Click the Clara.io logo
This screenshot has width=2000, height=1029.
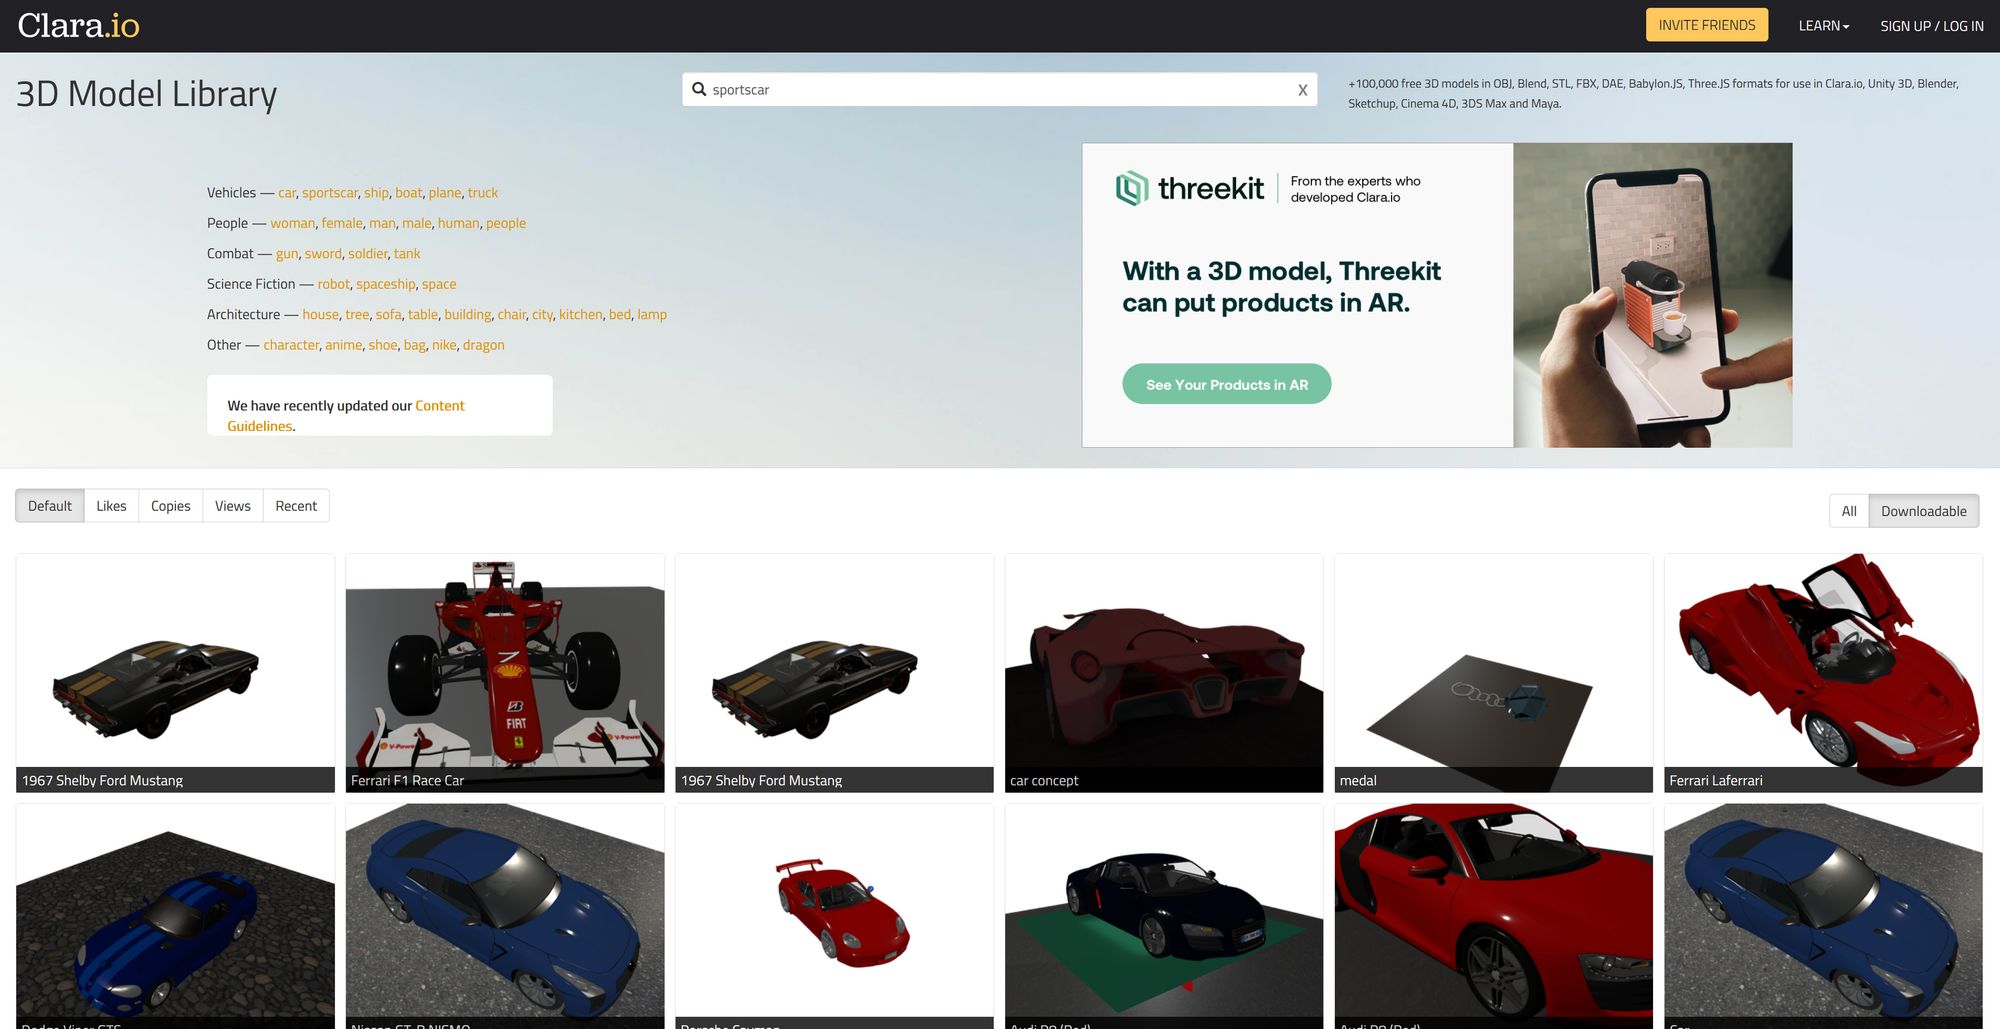click(x=78, y=25)
